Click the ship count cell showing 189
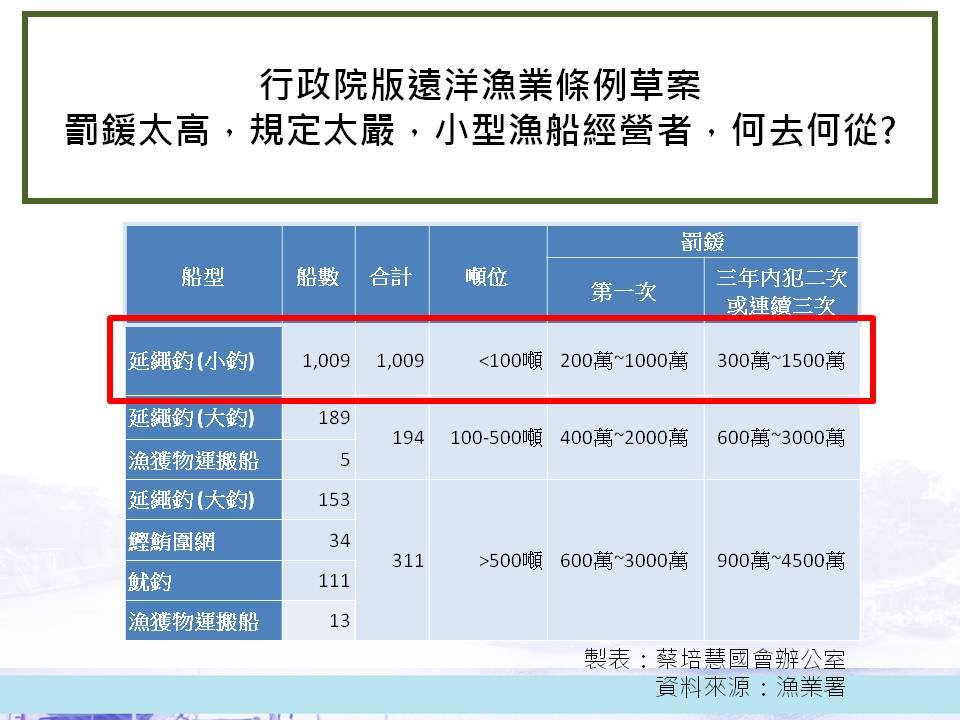The height and width of the screenshot is (720, 960). click(333, 418)
